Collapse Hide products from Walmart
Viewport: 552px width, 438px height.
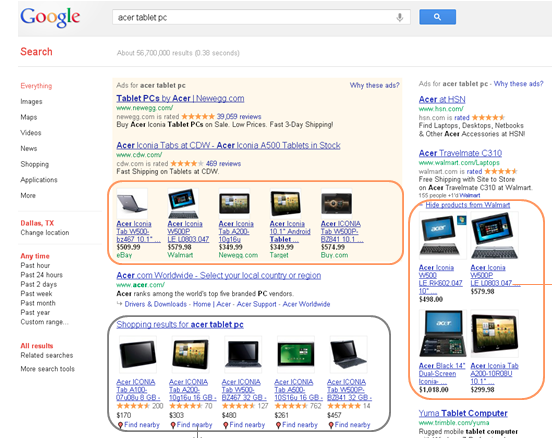(x=468, y=205)
